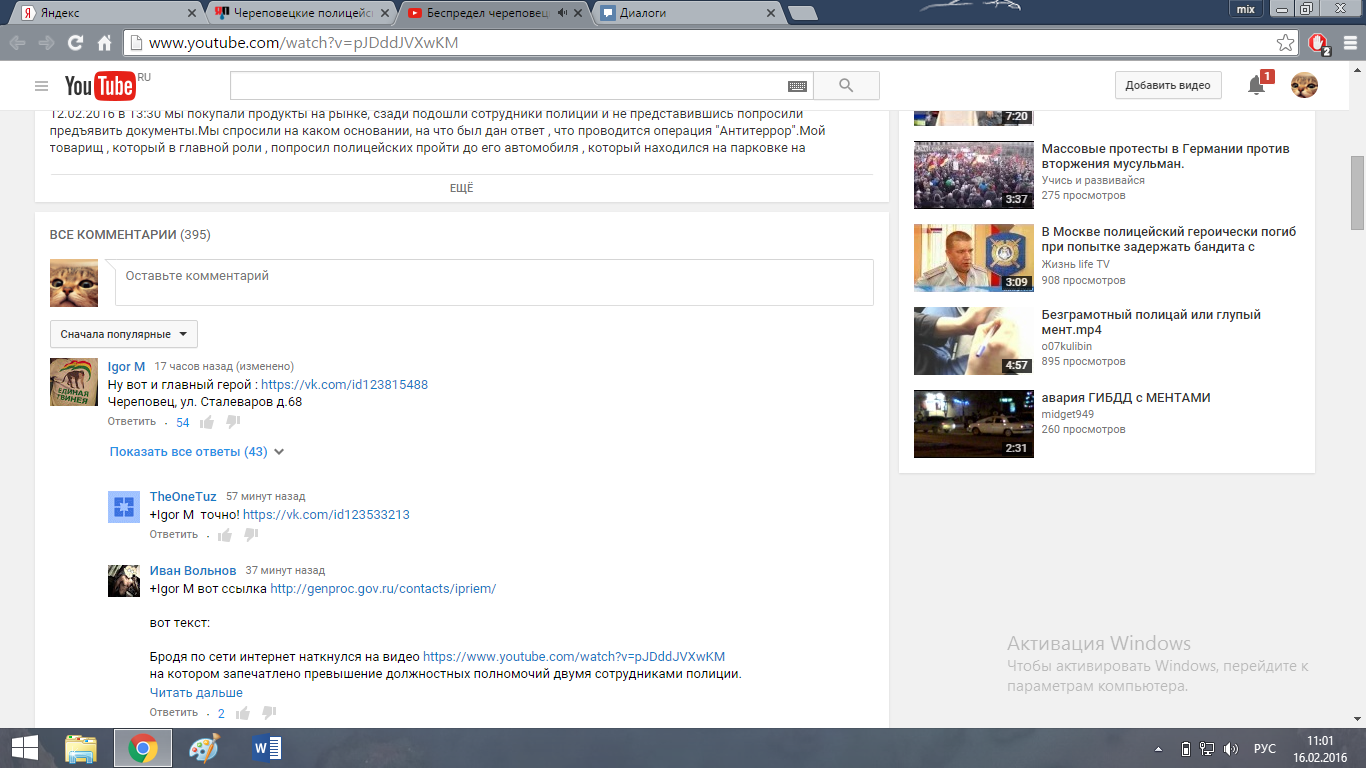The width and height of the screenshot is (1366, 768).
Task: Expand the description with ЕЩЁ
Action: tap(462, 188)
